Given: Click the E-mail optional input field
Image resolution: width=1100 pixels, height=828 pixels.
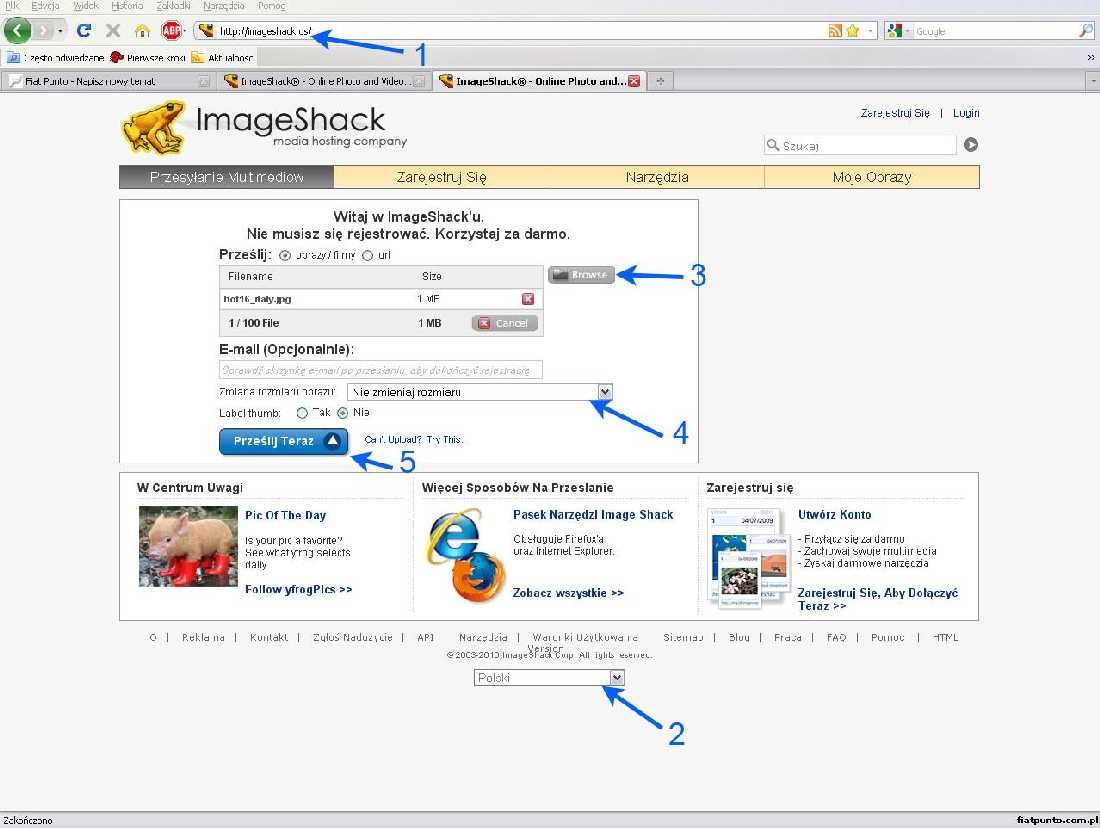Looking at the screenshot, I should pos(381,370).
